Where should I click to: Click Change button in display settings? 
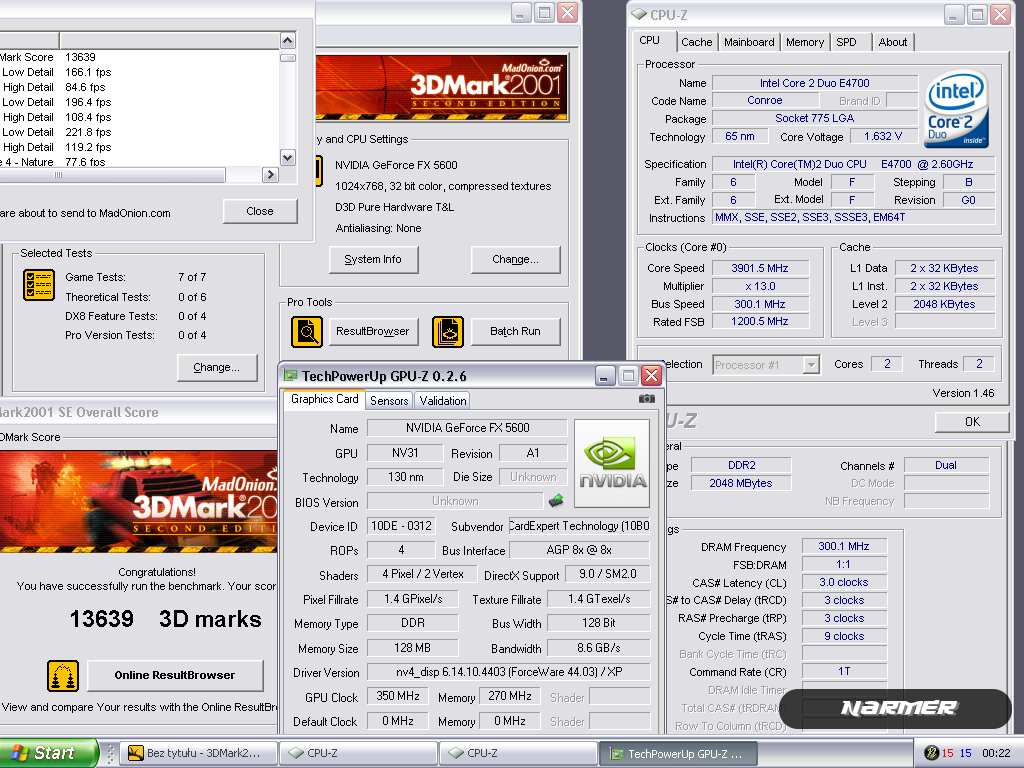pos(515,259)
